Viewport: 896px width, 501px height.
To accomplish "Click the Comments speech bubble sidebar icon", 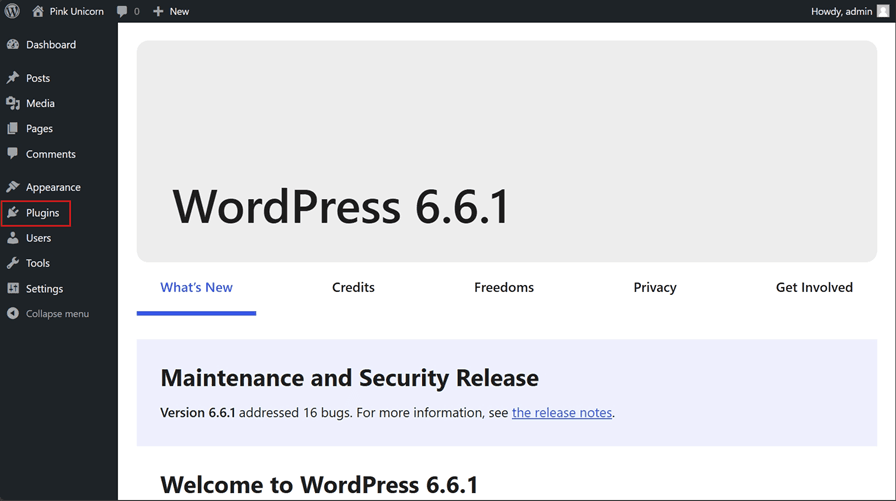I will pos(13,153).
